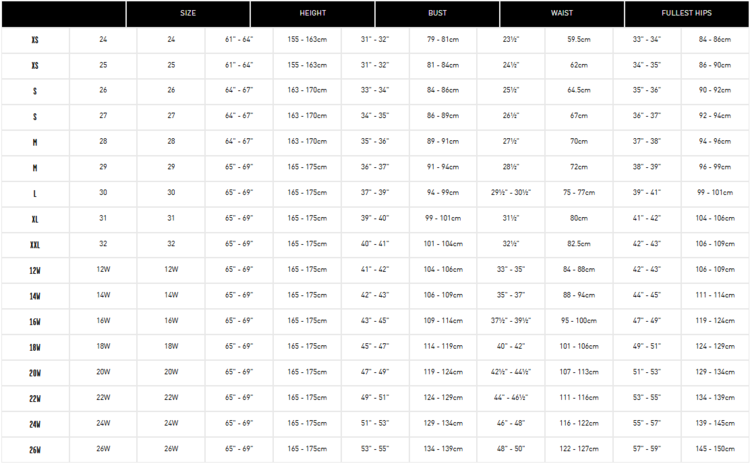Select the 134 - 139cm bust cell

click(441, 448)
